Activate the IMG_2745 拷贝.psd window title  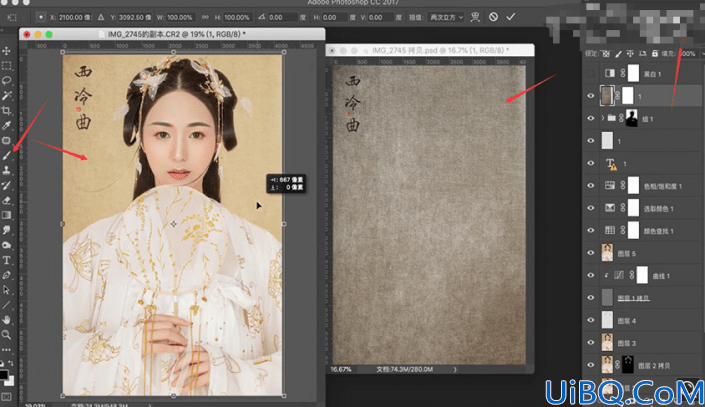440,50
